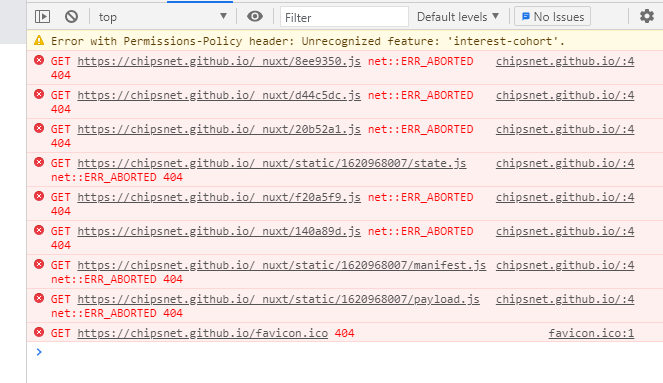The height and width of the screenshot is (383, 663).
Task: Toggle the live expression eye icon
Action: (x=255, y=16)
